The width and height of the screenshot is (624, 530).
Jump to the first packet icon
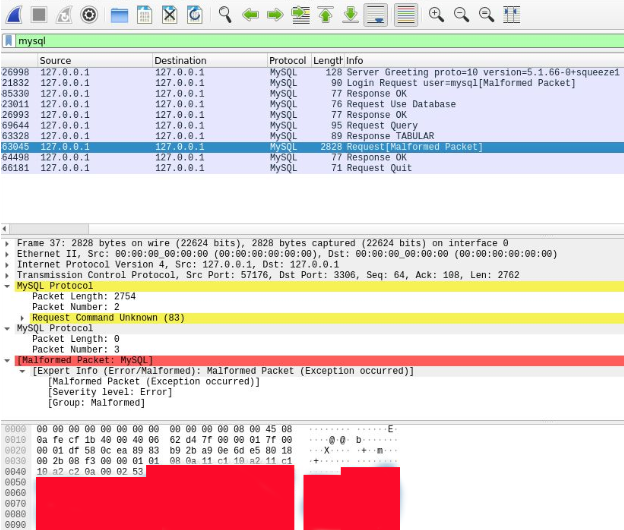326,14
